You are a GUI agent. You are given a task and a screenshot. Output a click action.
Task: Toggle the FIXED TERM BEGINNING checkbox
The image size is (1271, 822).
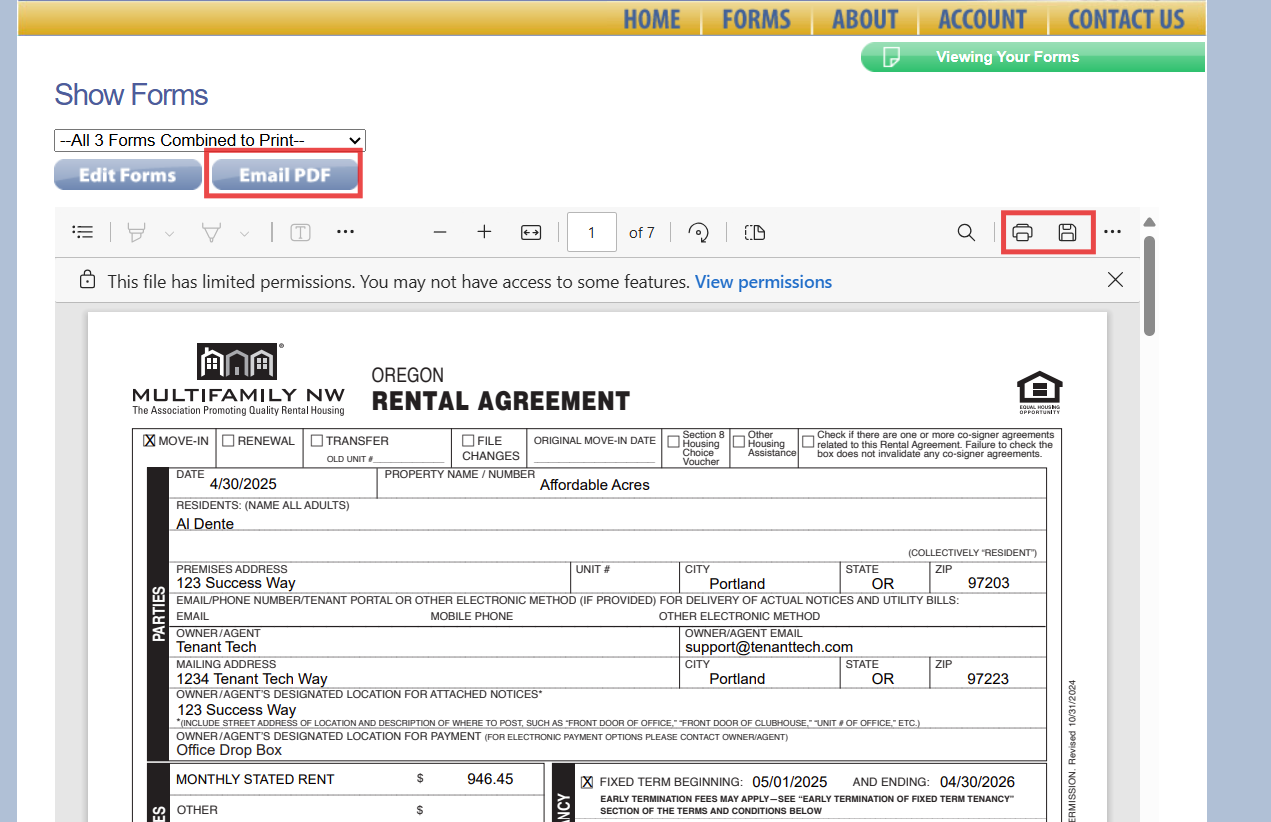coord(587,782)
